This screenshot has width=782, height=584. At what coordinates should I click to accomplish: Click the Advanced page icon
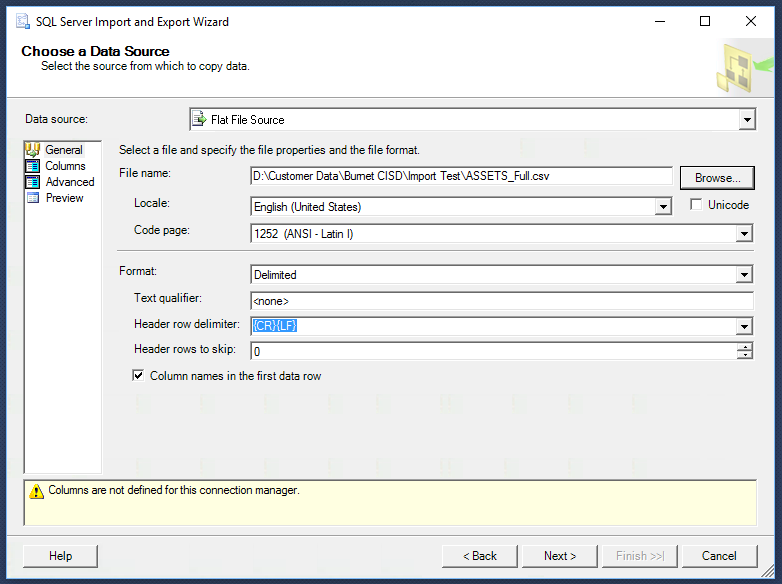pyautogui.click(x=33, y=182)
